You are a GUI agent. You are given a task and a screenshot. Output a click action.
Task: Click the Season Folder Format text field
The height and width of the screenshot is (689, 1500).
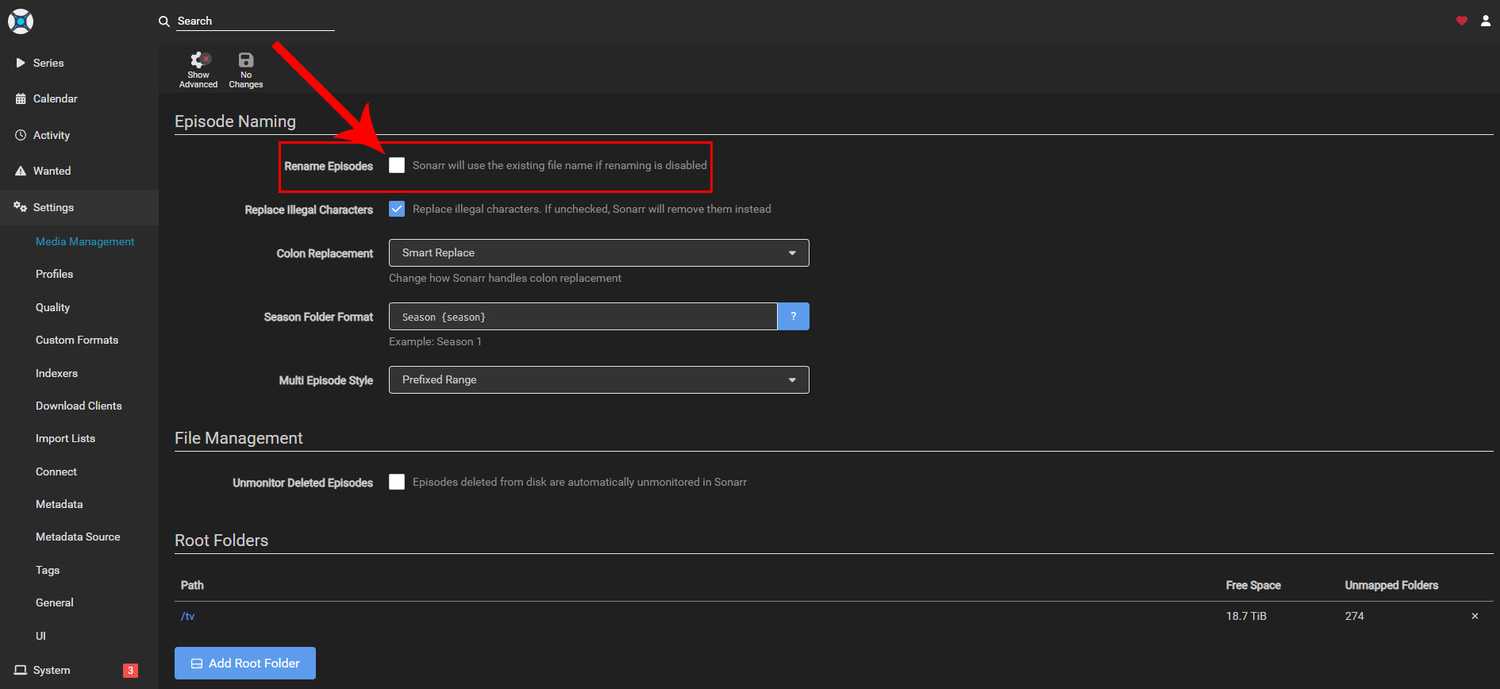tap(583, 316)
